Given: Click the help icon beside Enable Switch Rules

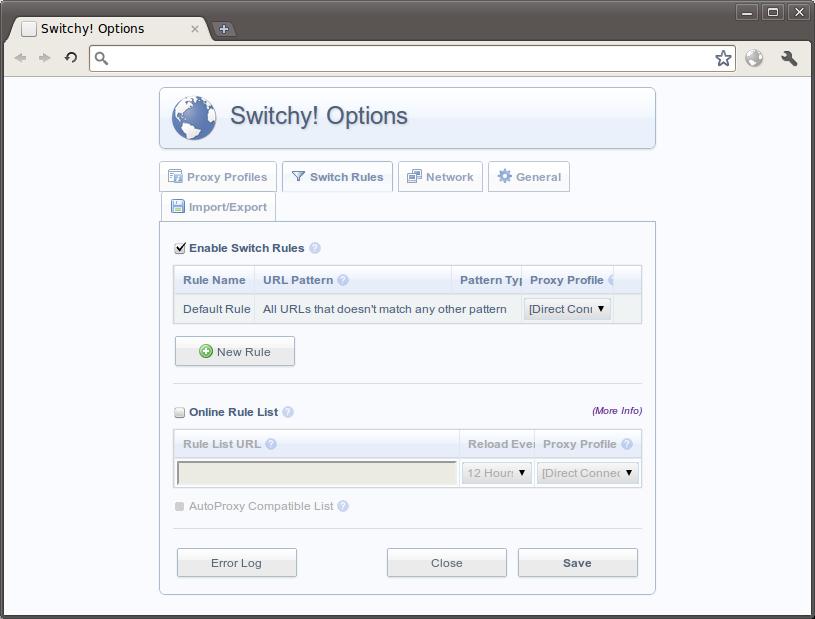Looking at the screenshot, I should [x=314, y=248].
